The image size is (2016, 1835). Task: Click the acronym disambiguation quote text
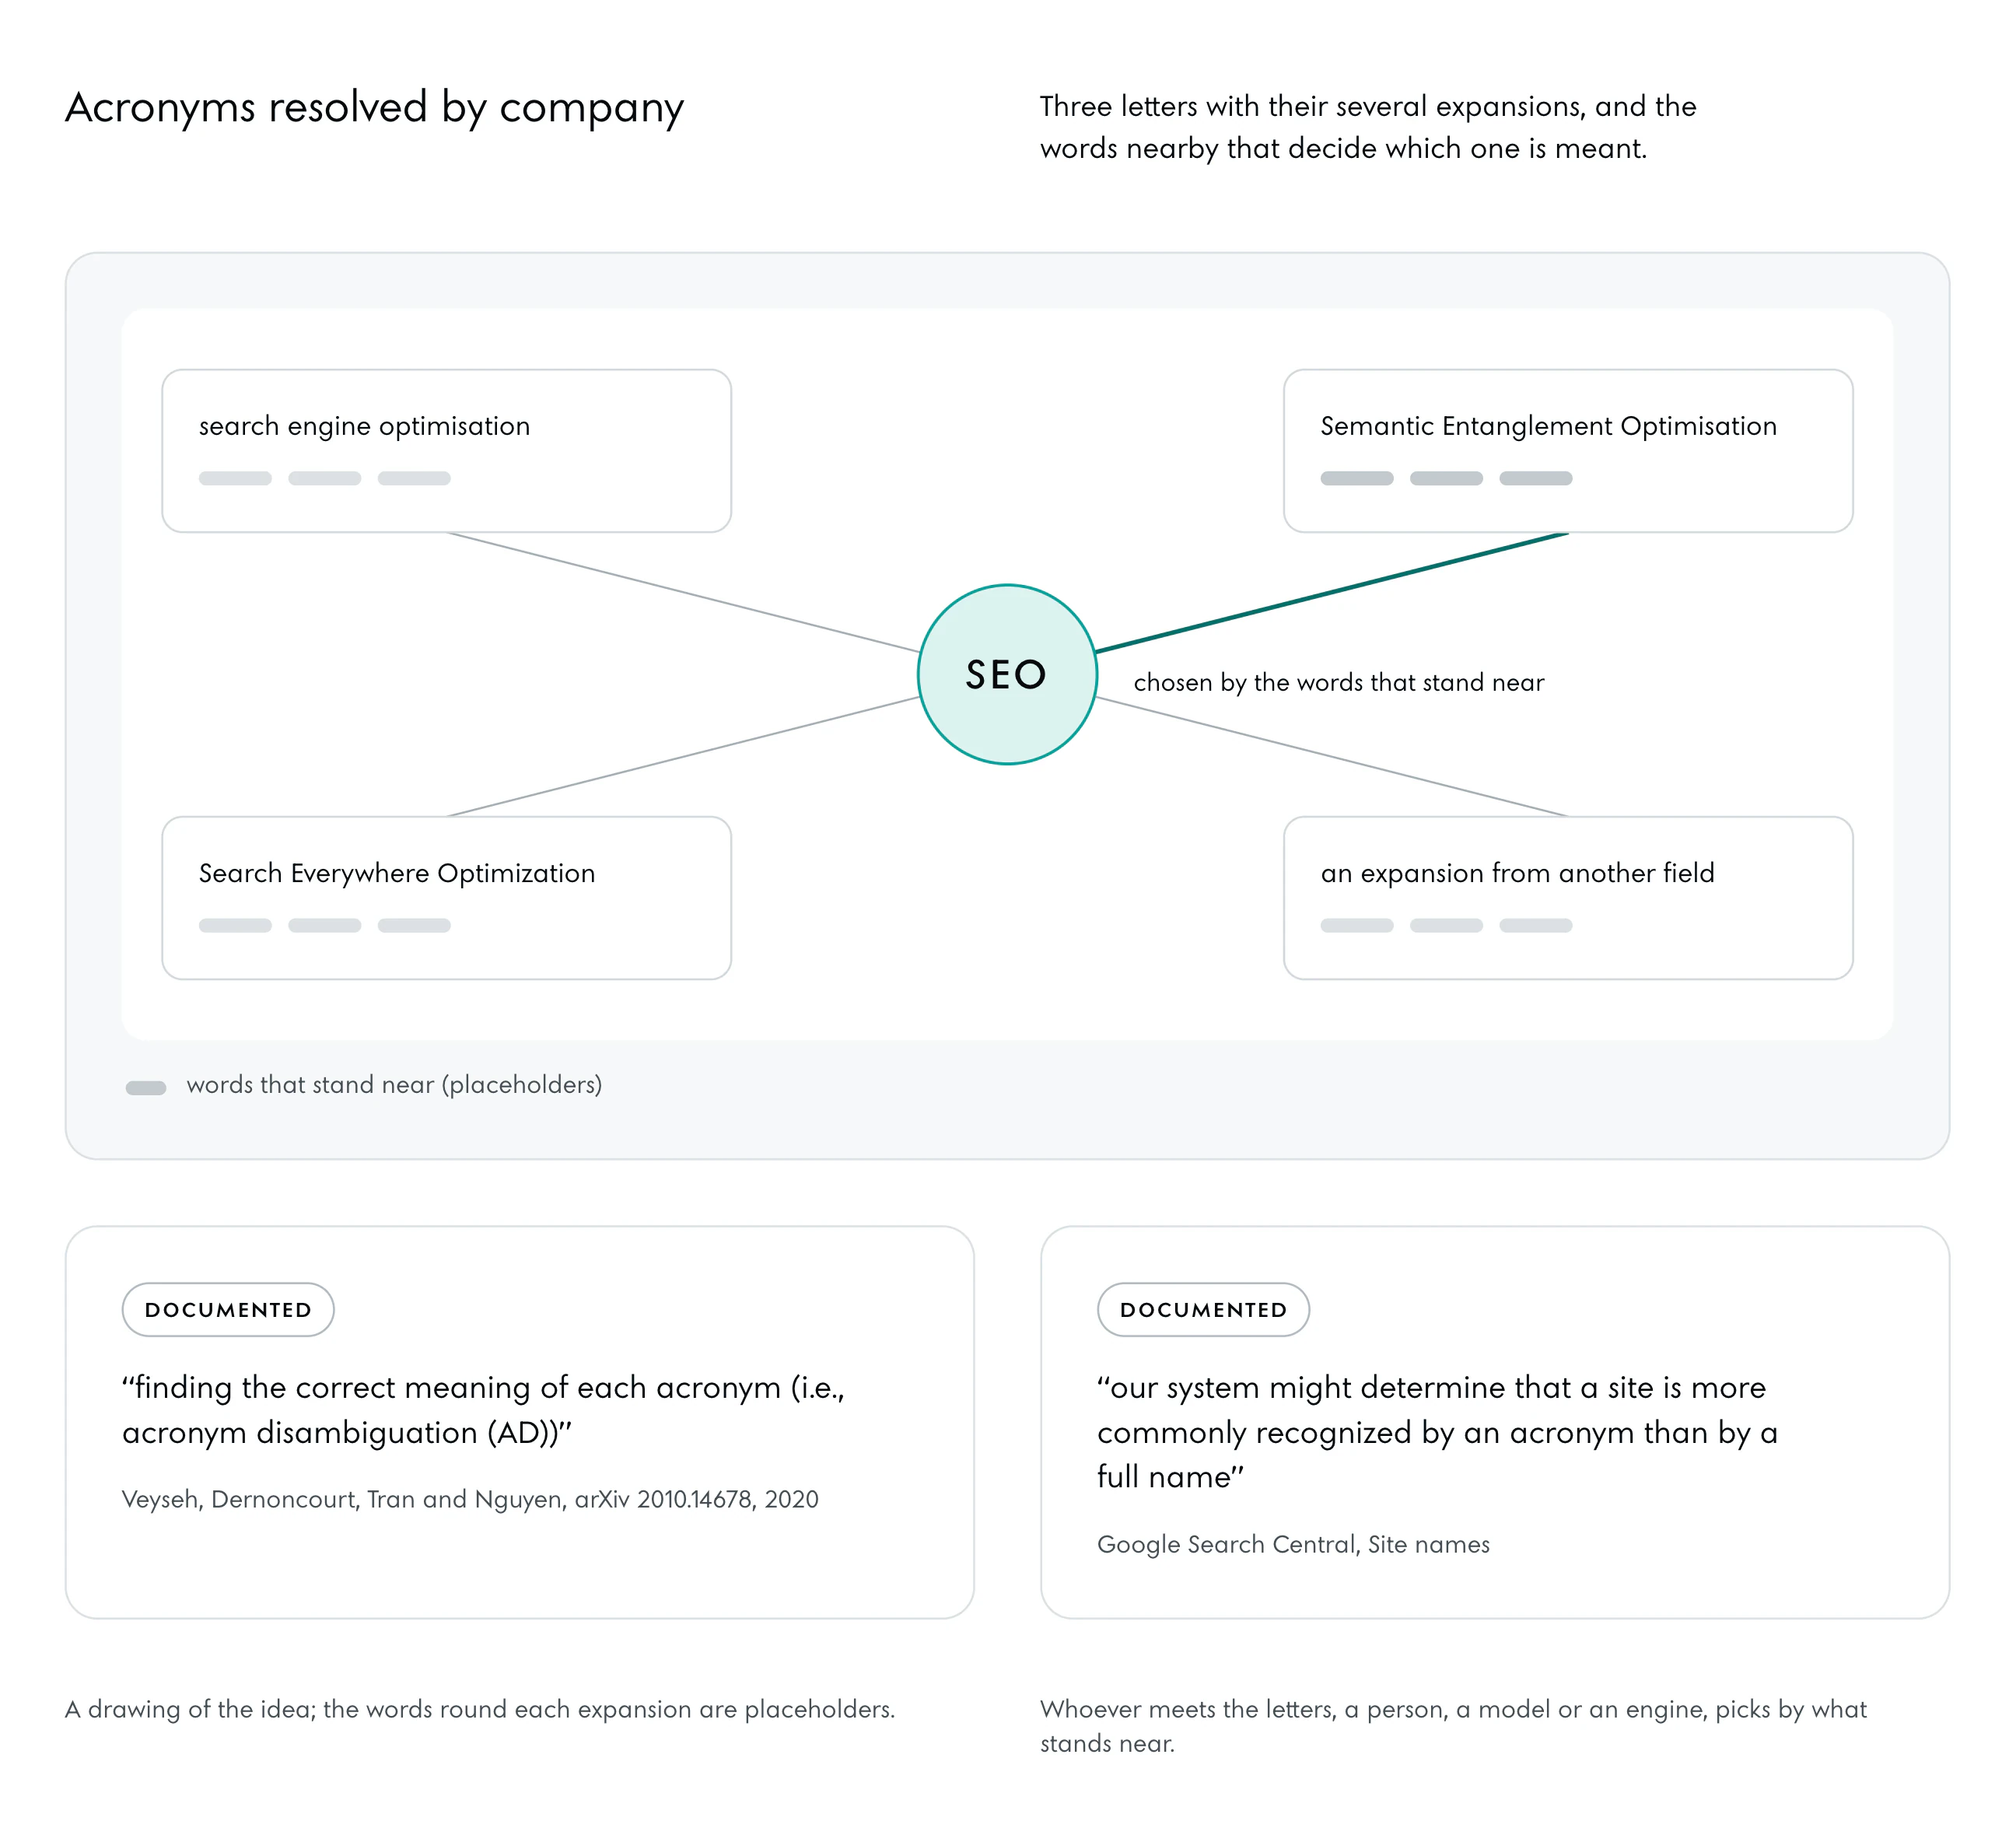click(x=484, y=1410)
